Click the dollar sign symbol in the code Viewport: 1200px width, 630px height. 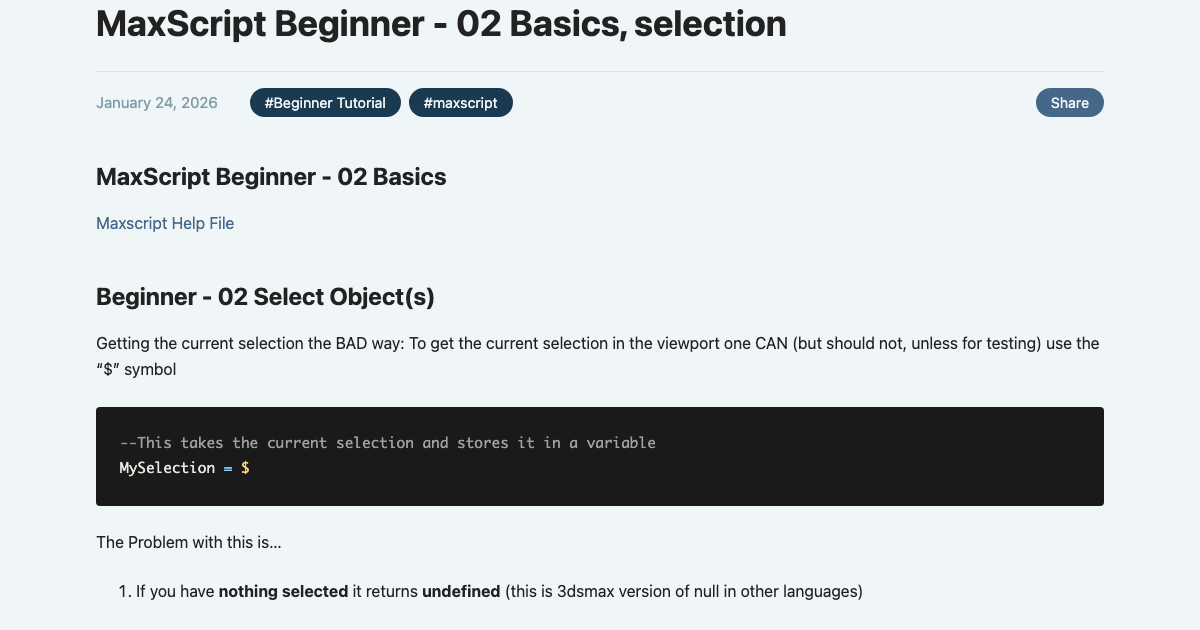pyautogui.click(x=246, y=467)
